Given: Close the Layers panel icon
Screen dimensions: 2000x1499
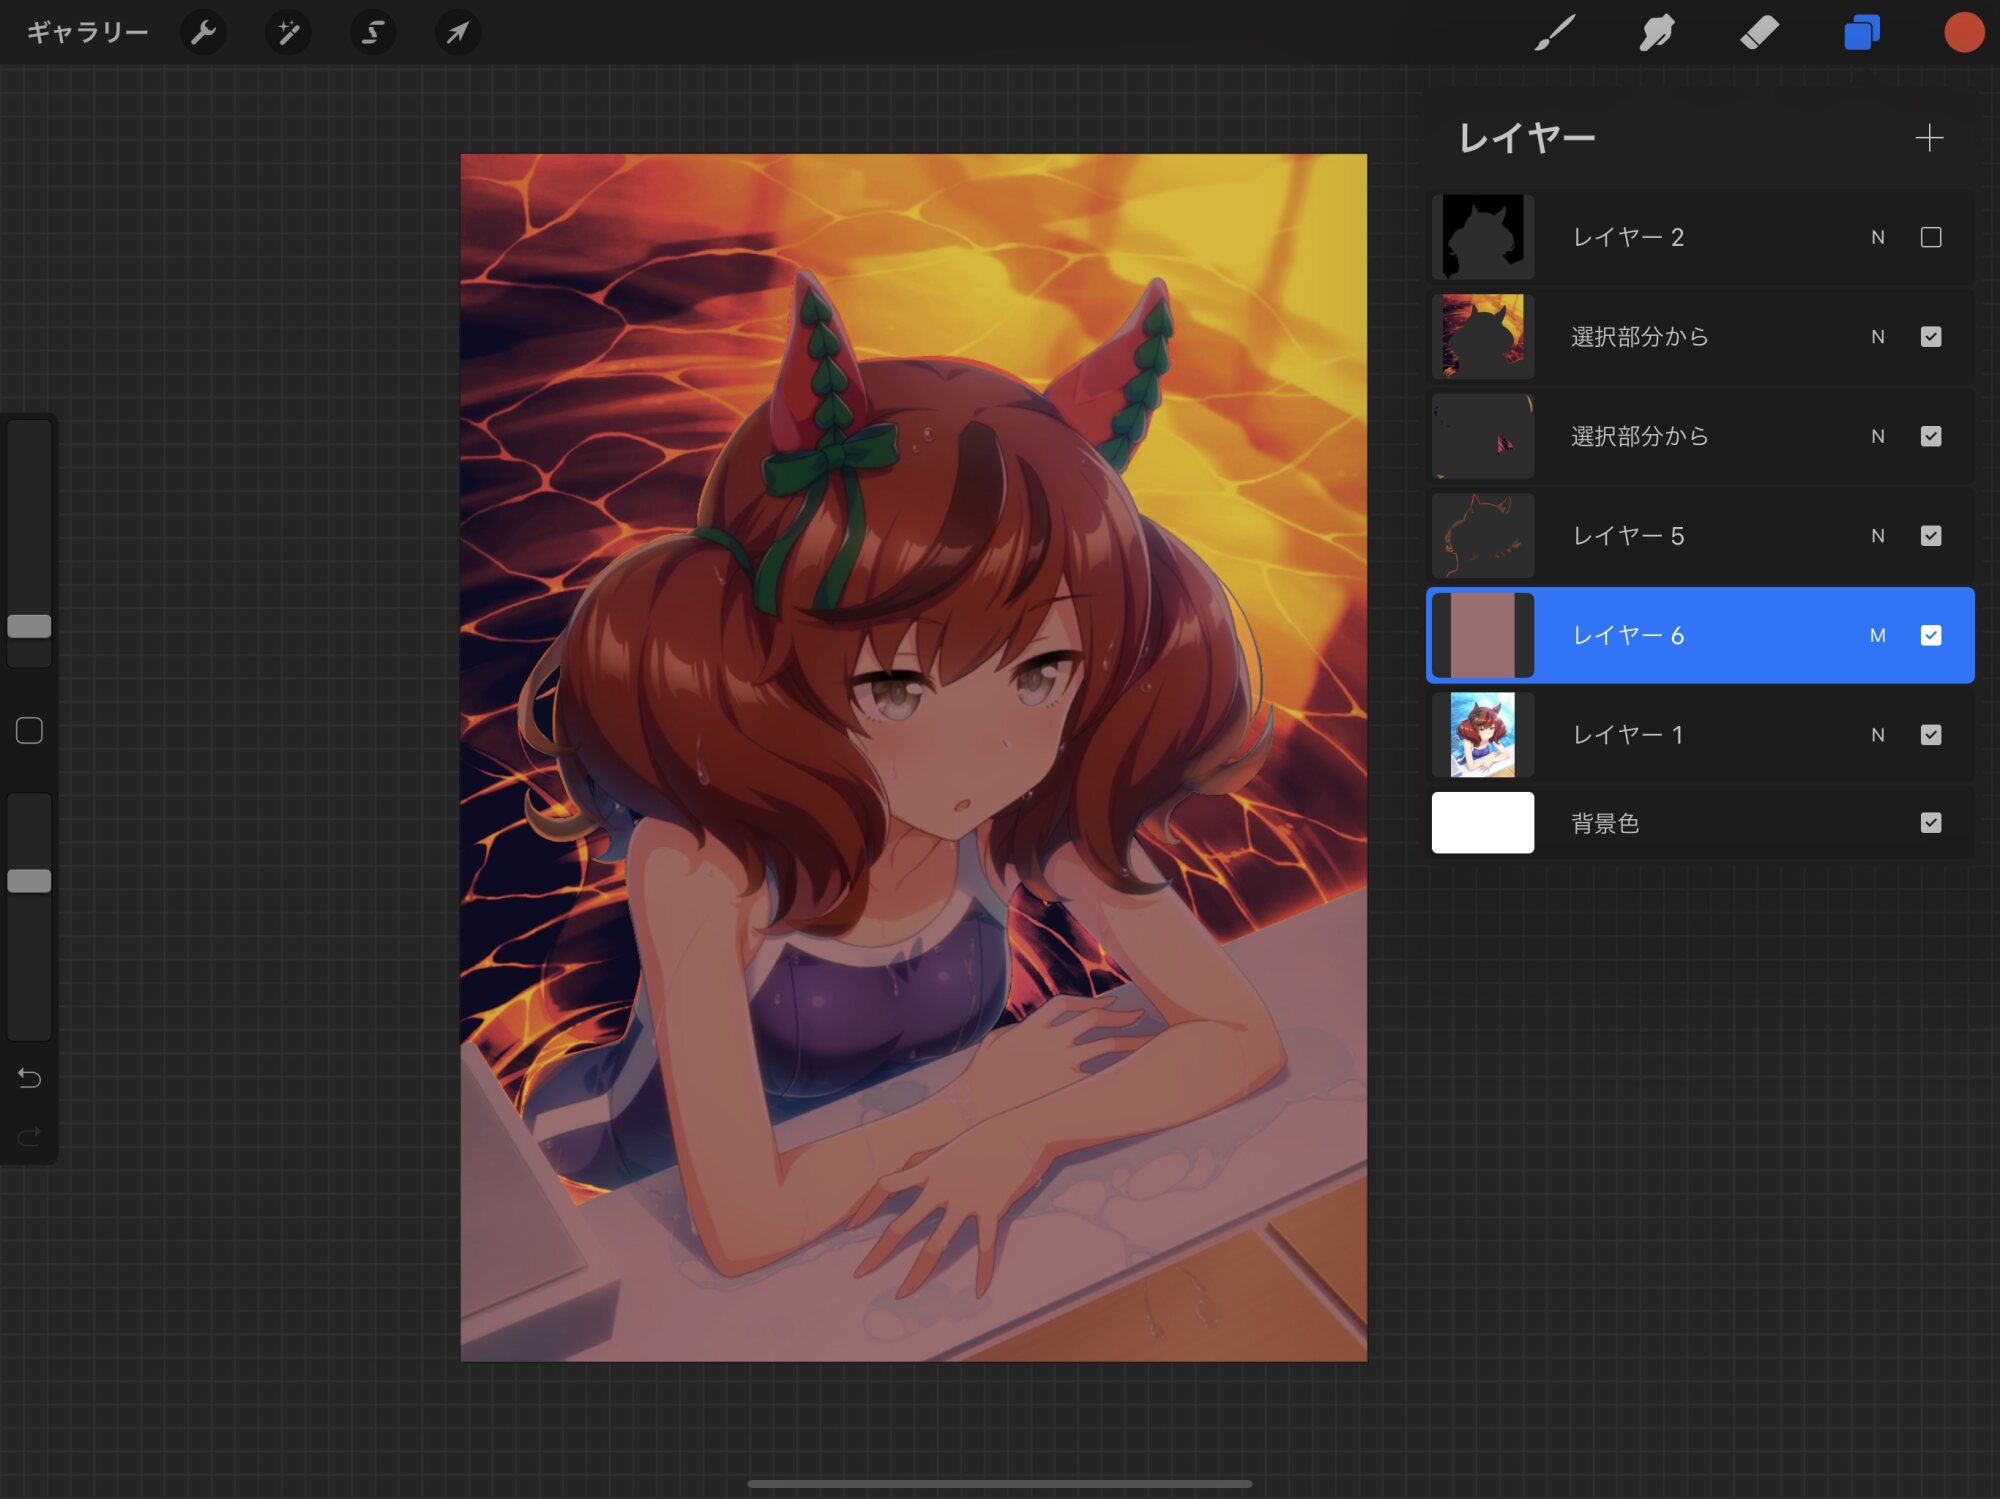Looking at the screenshot, I should pos(1861,33).
